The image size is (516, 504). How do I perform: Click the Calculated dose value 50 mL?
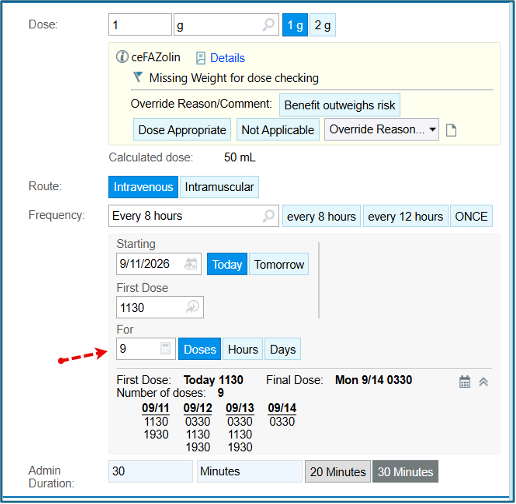click(240, 157)
